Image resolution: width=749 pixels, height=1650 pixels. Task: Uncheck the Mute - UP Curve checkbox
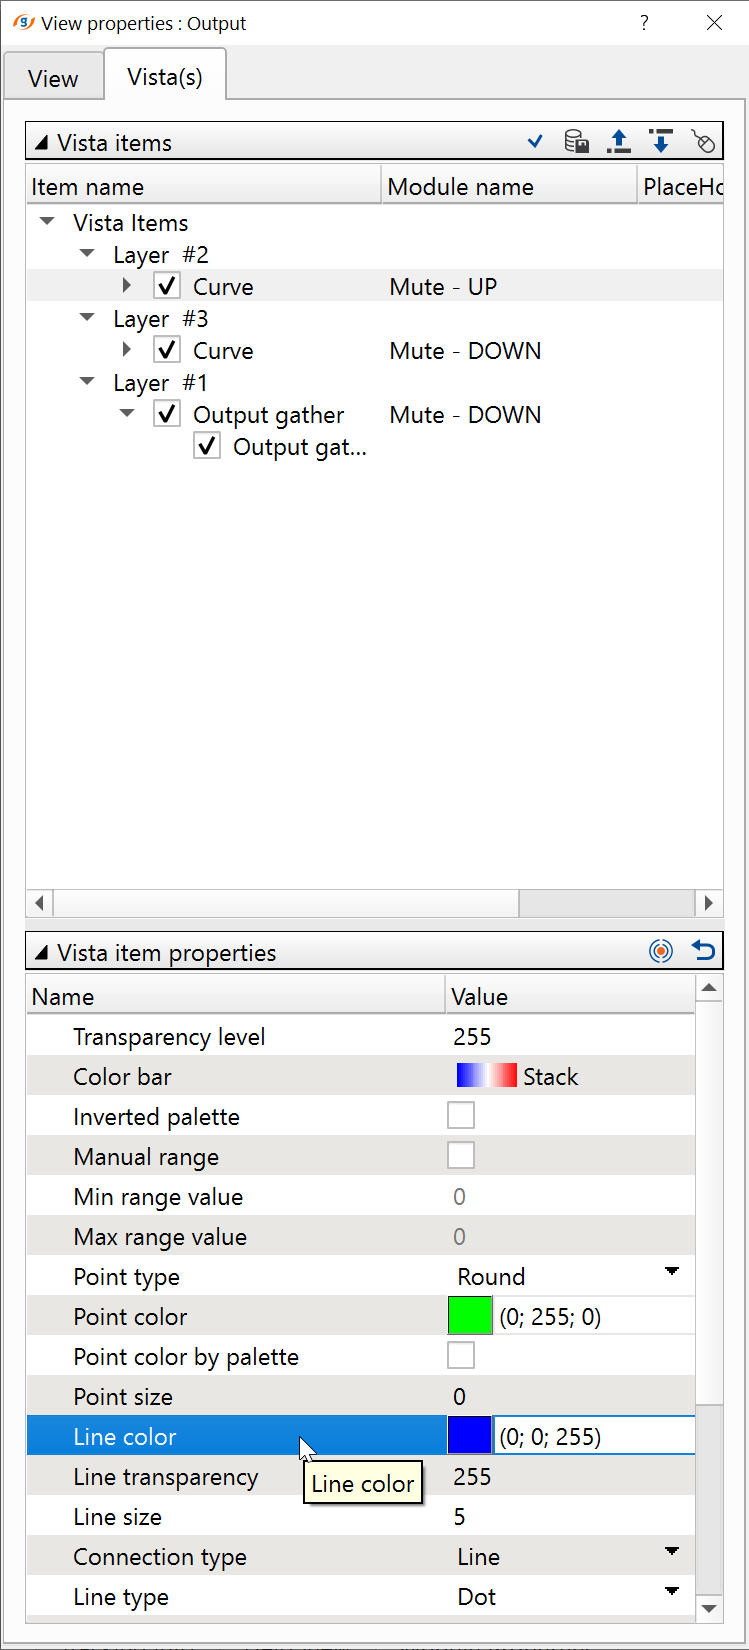tap(167, 287)
